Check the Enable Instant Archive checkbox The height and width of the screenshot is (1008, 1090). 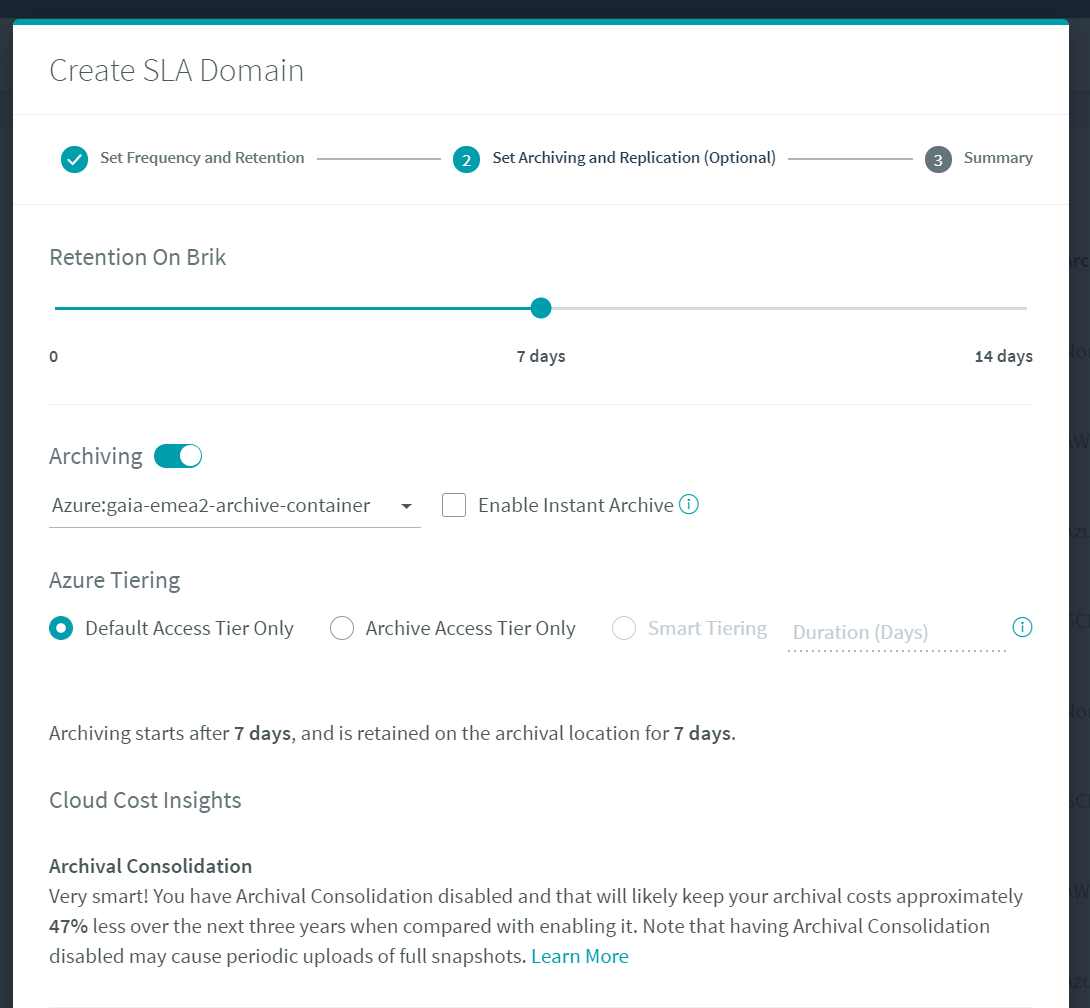pyautogui.click(x=454, y=505)
